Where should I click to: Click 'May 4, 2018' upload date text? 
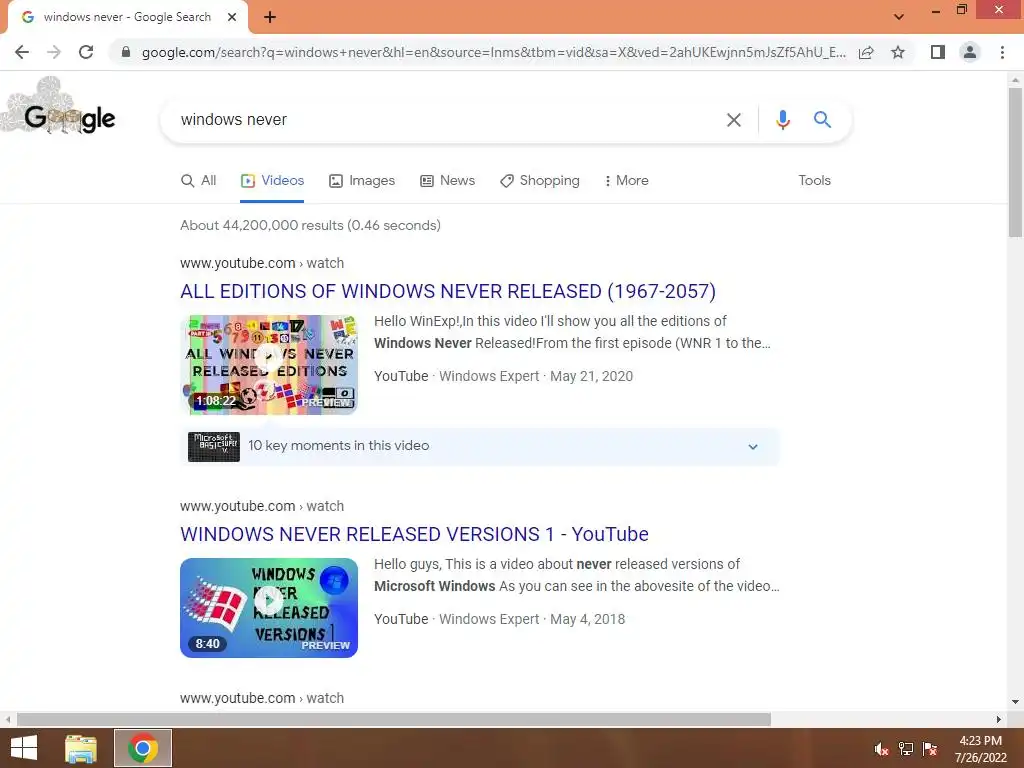point(587,619)
